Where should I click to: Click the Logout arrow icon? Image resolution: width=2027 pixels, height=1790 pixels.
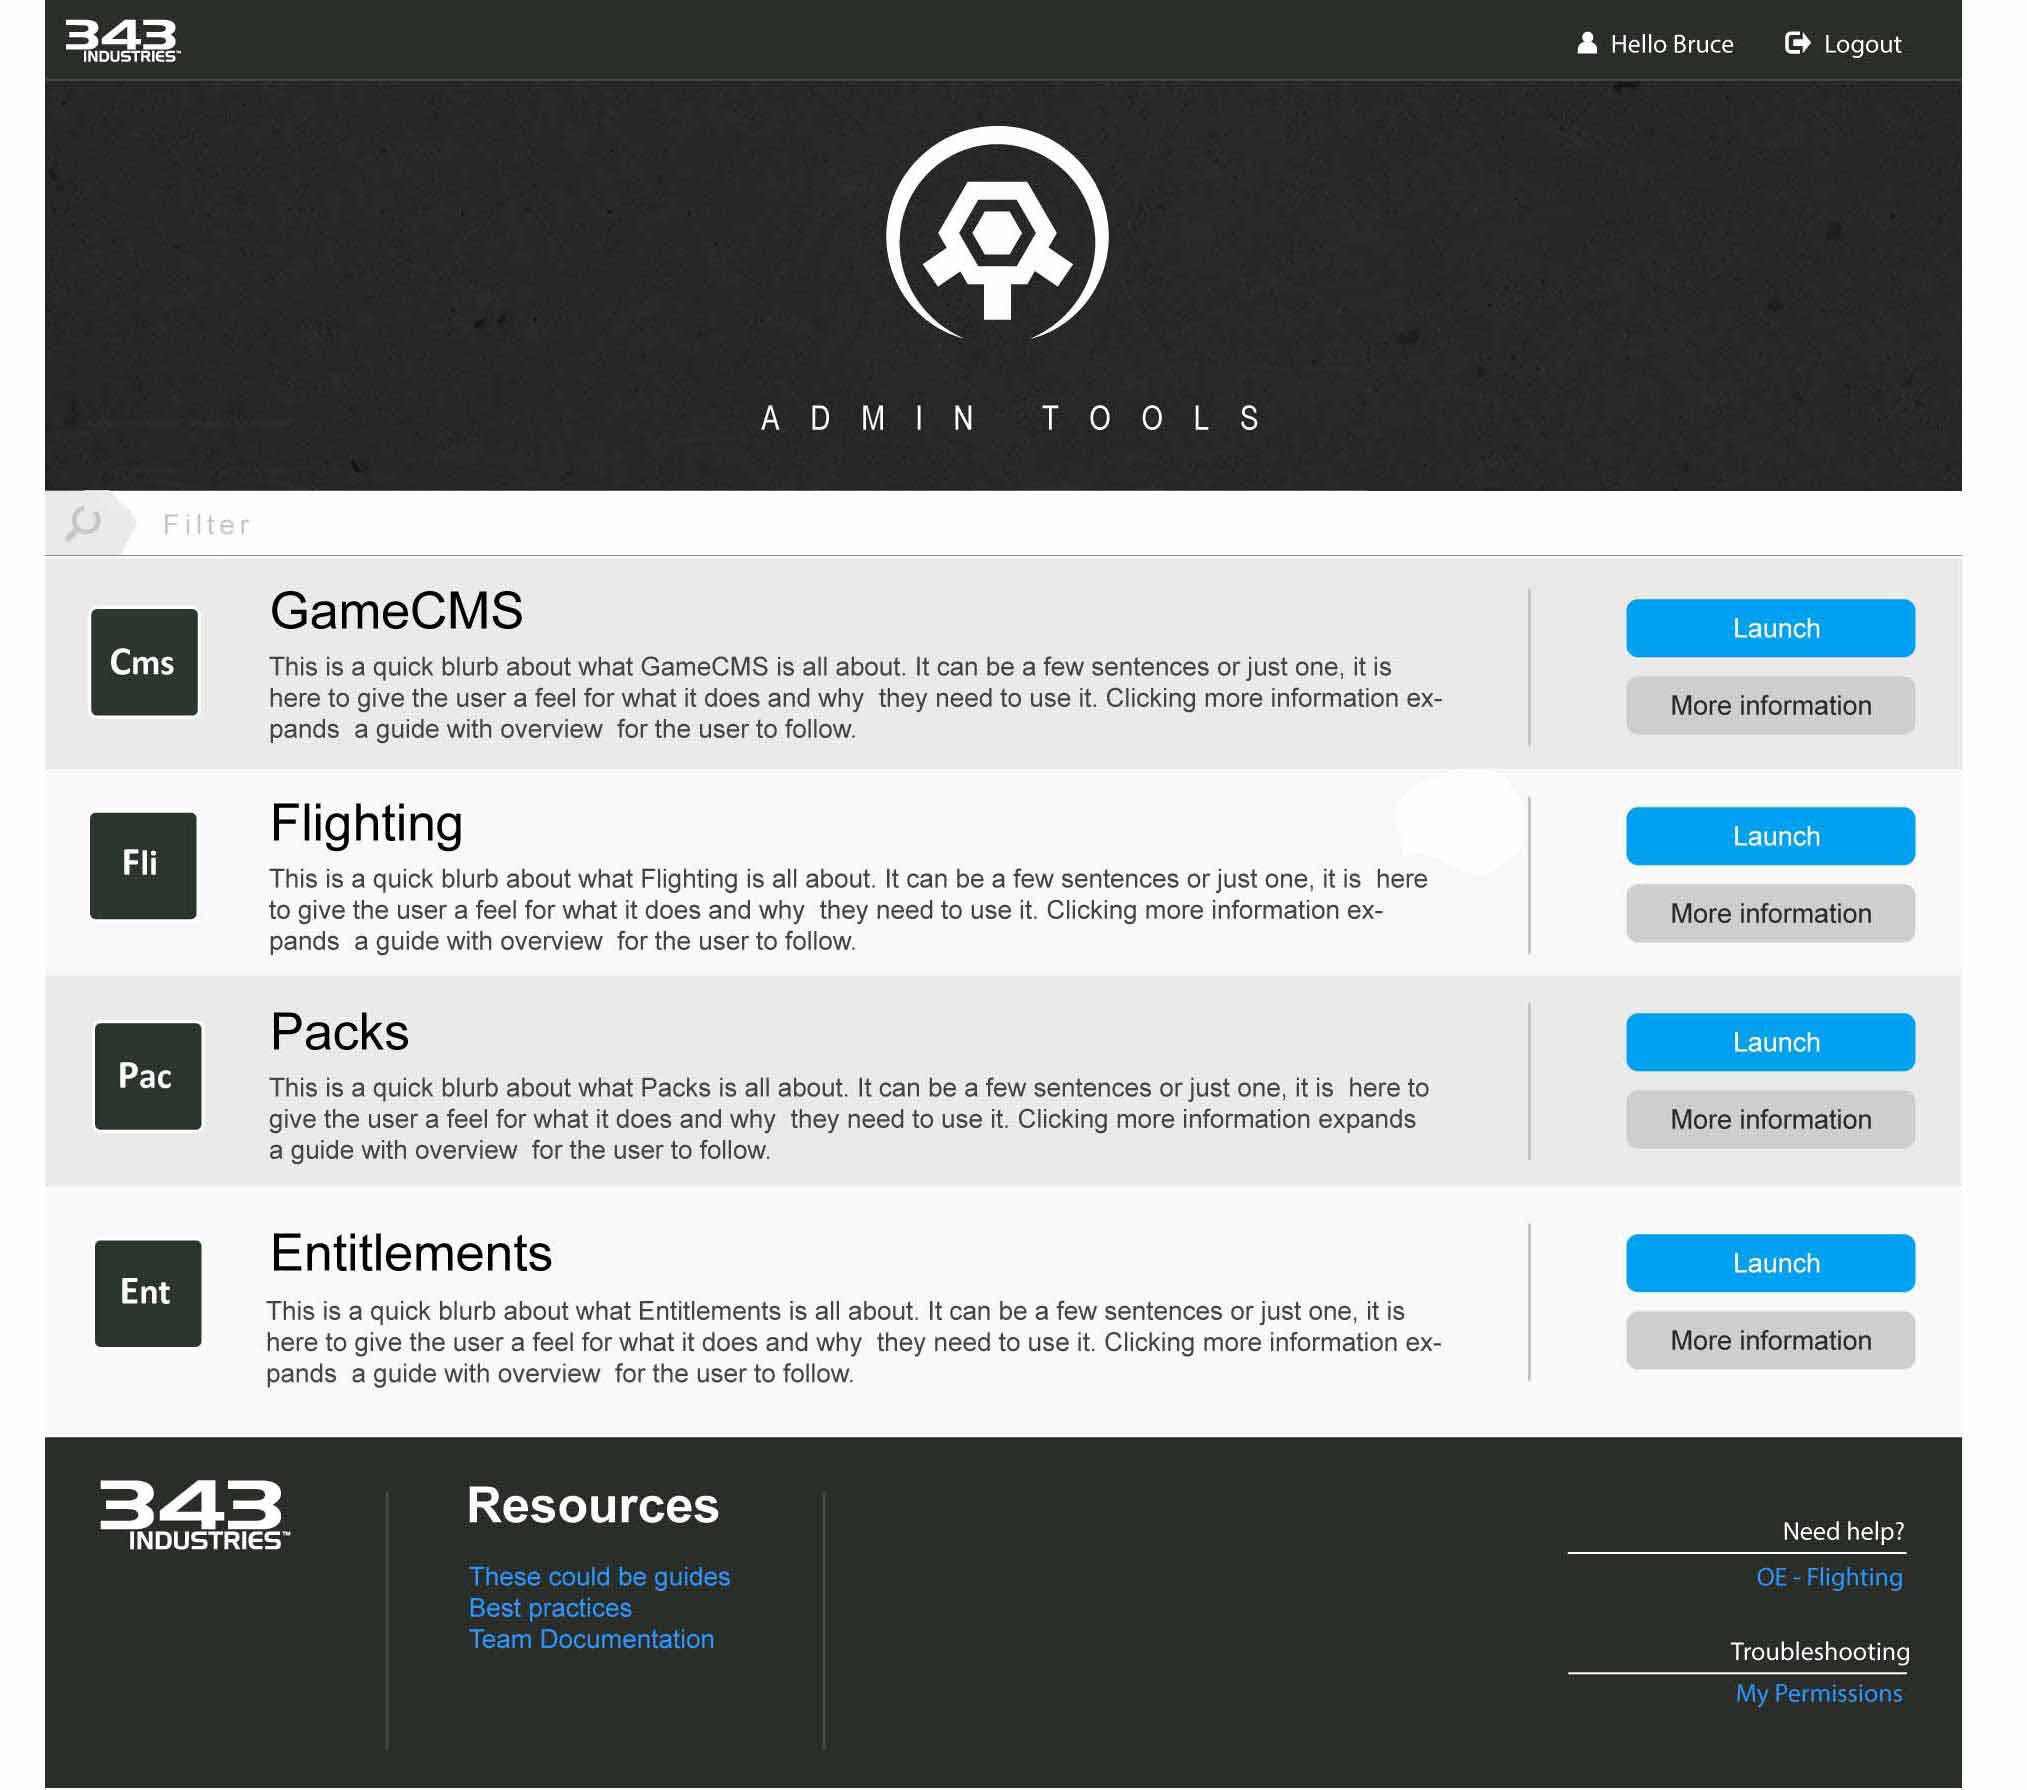1797,43
